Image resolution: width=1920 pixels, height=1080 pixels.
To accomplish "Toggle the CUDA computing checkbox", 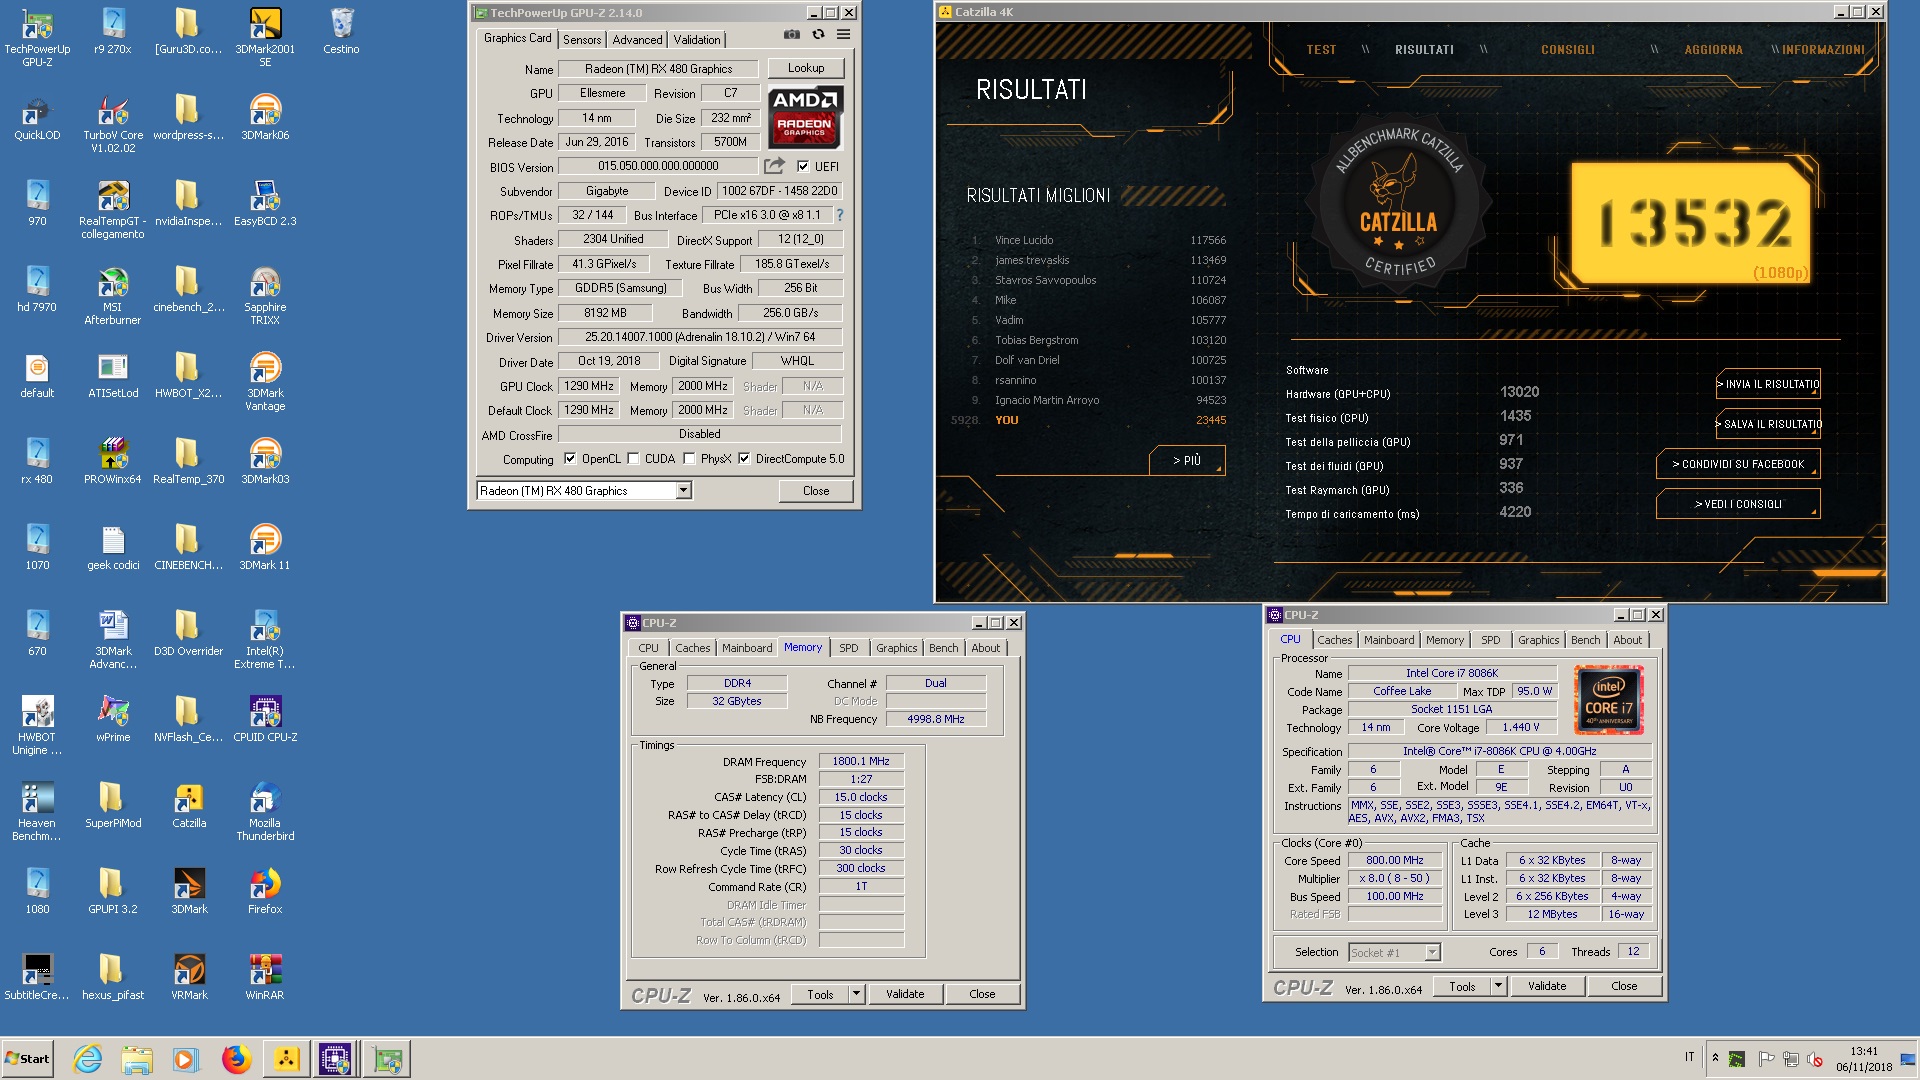I will pyautogui.click(x=633, y=459).
